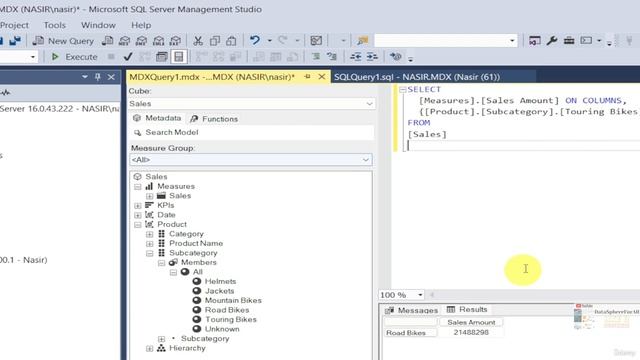Screen dimensions: 640x360
Task: Click the Parse checkmark icon
Action: [128, 57]
